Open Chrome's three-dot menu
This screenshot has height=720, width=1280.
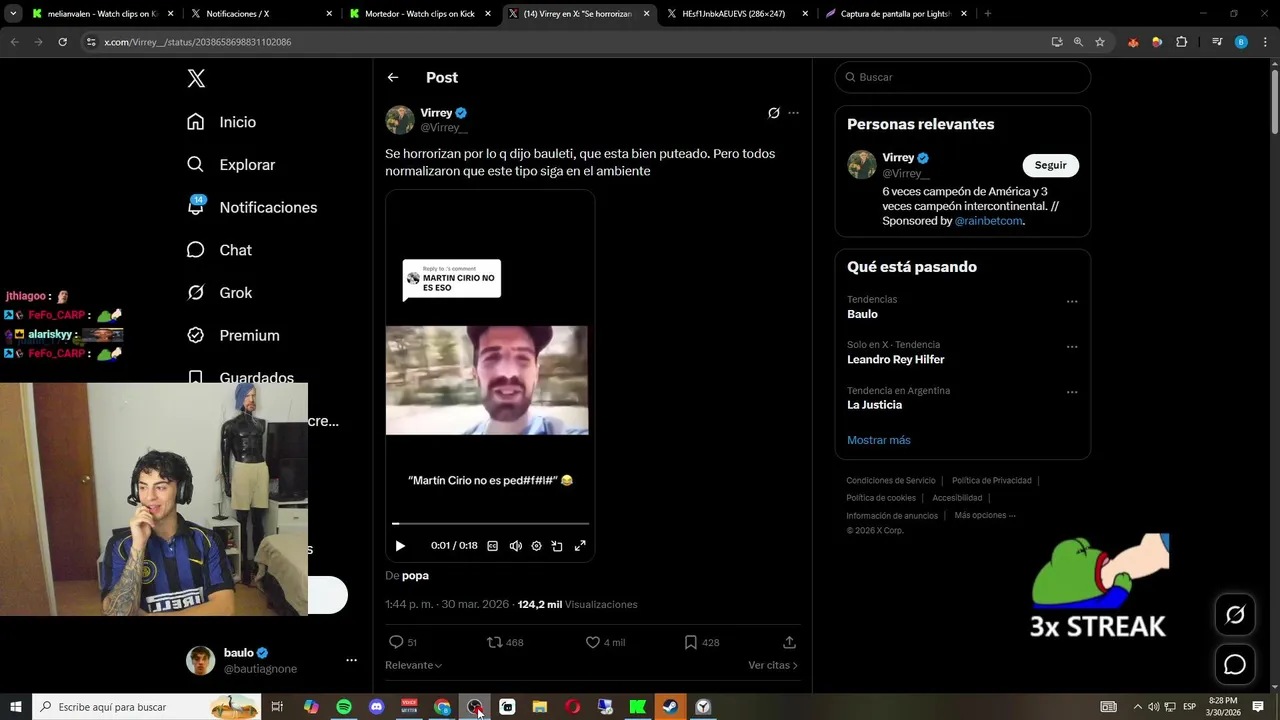(1263, 42)
